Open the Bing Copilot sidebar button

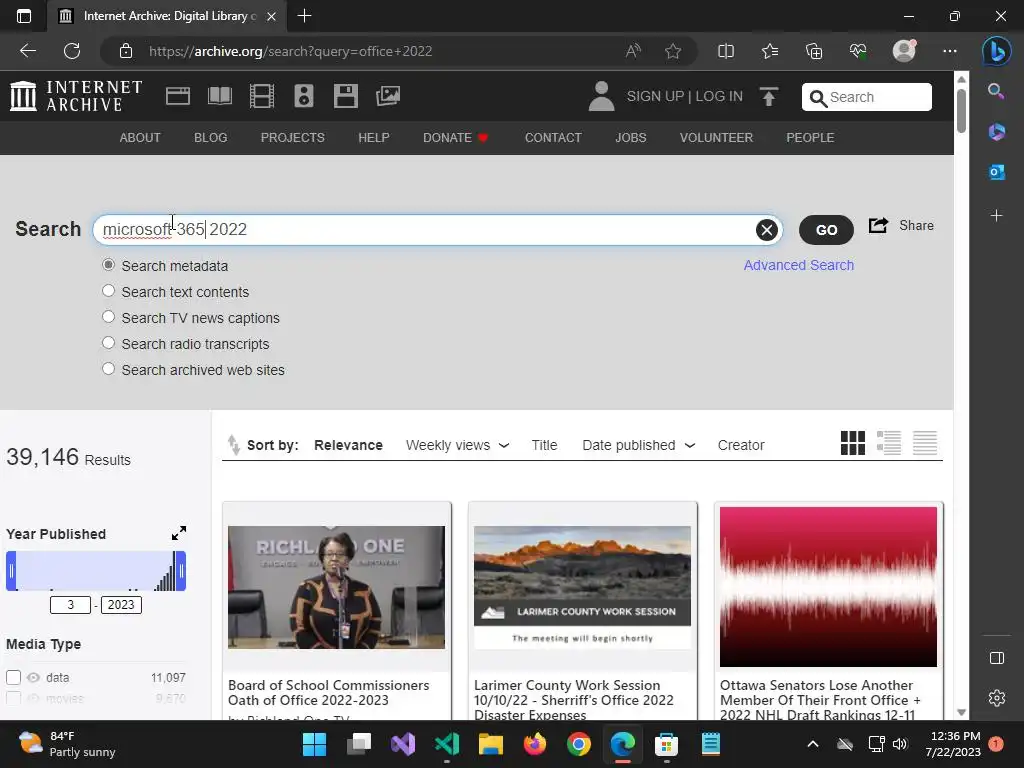pos(997,51)
